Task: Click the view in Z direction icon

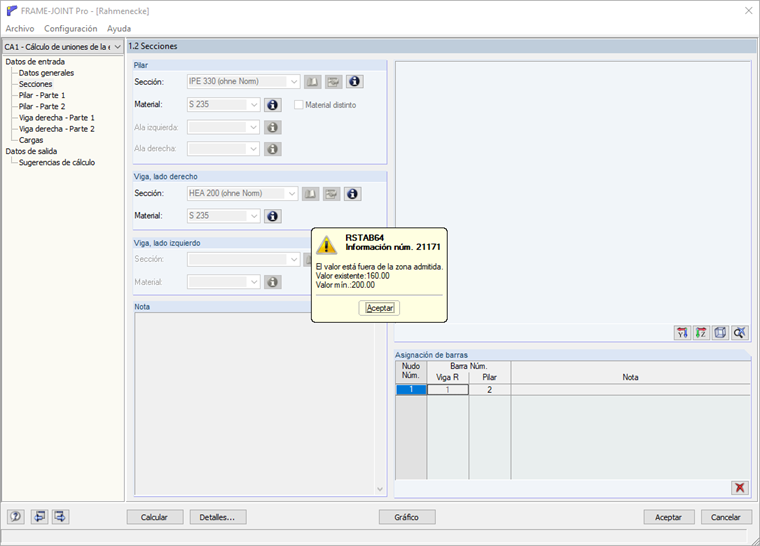Action: (x=701, y=333)
